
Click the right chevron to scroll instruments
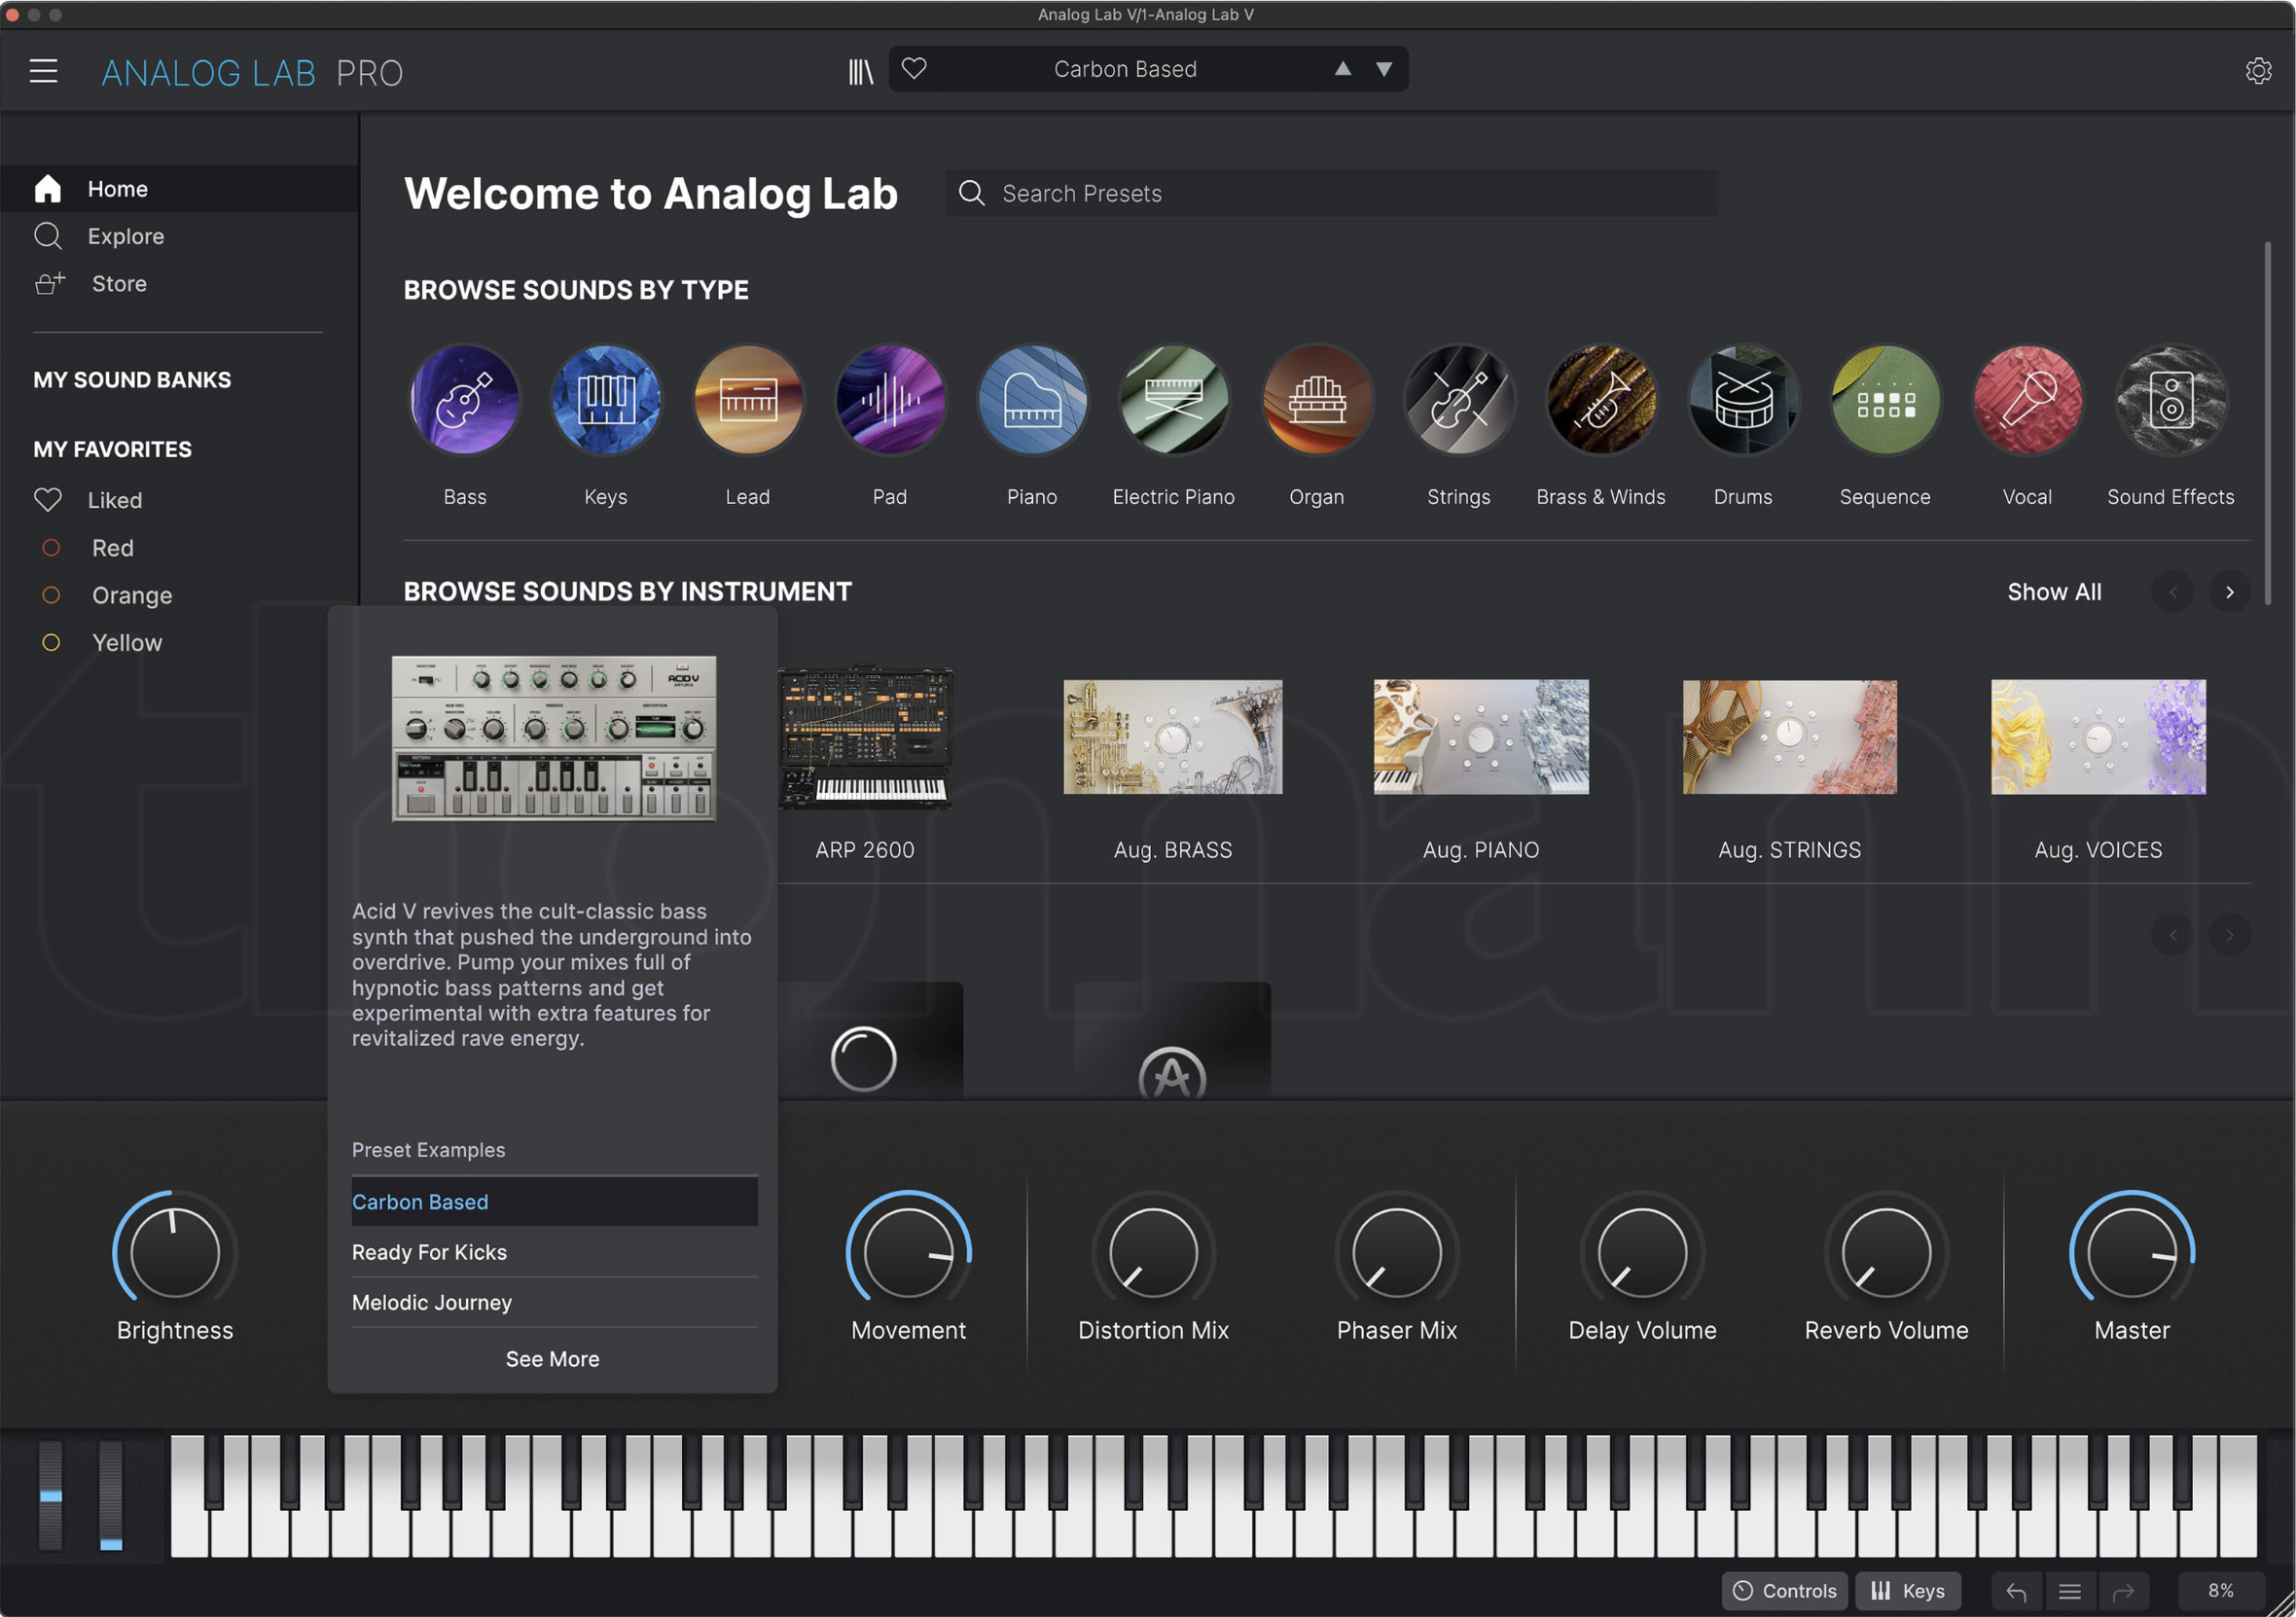coord(2230,592)
